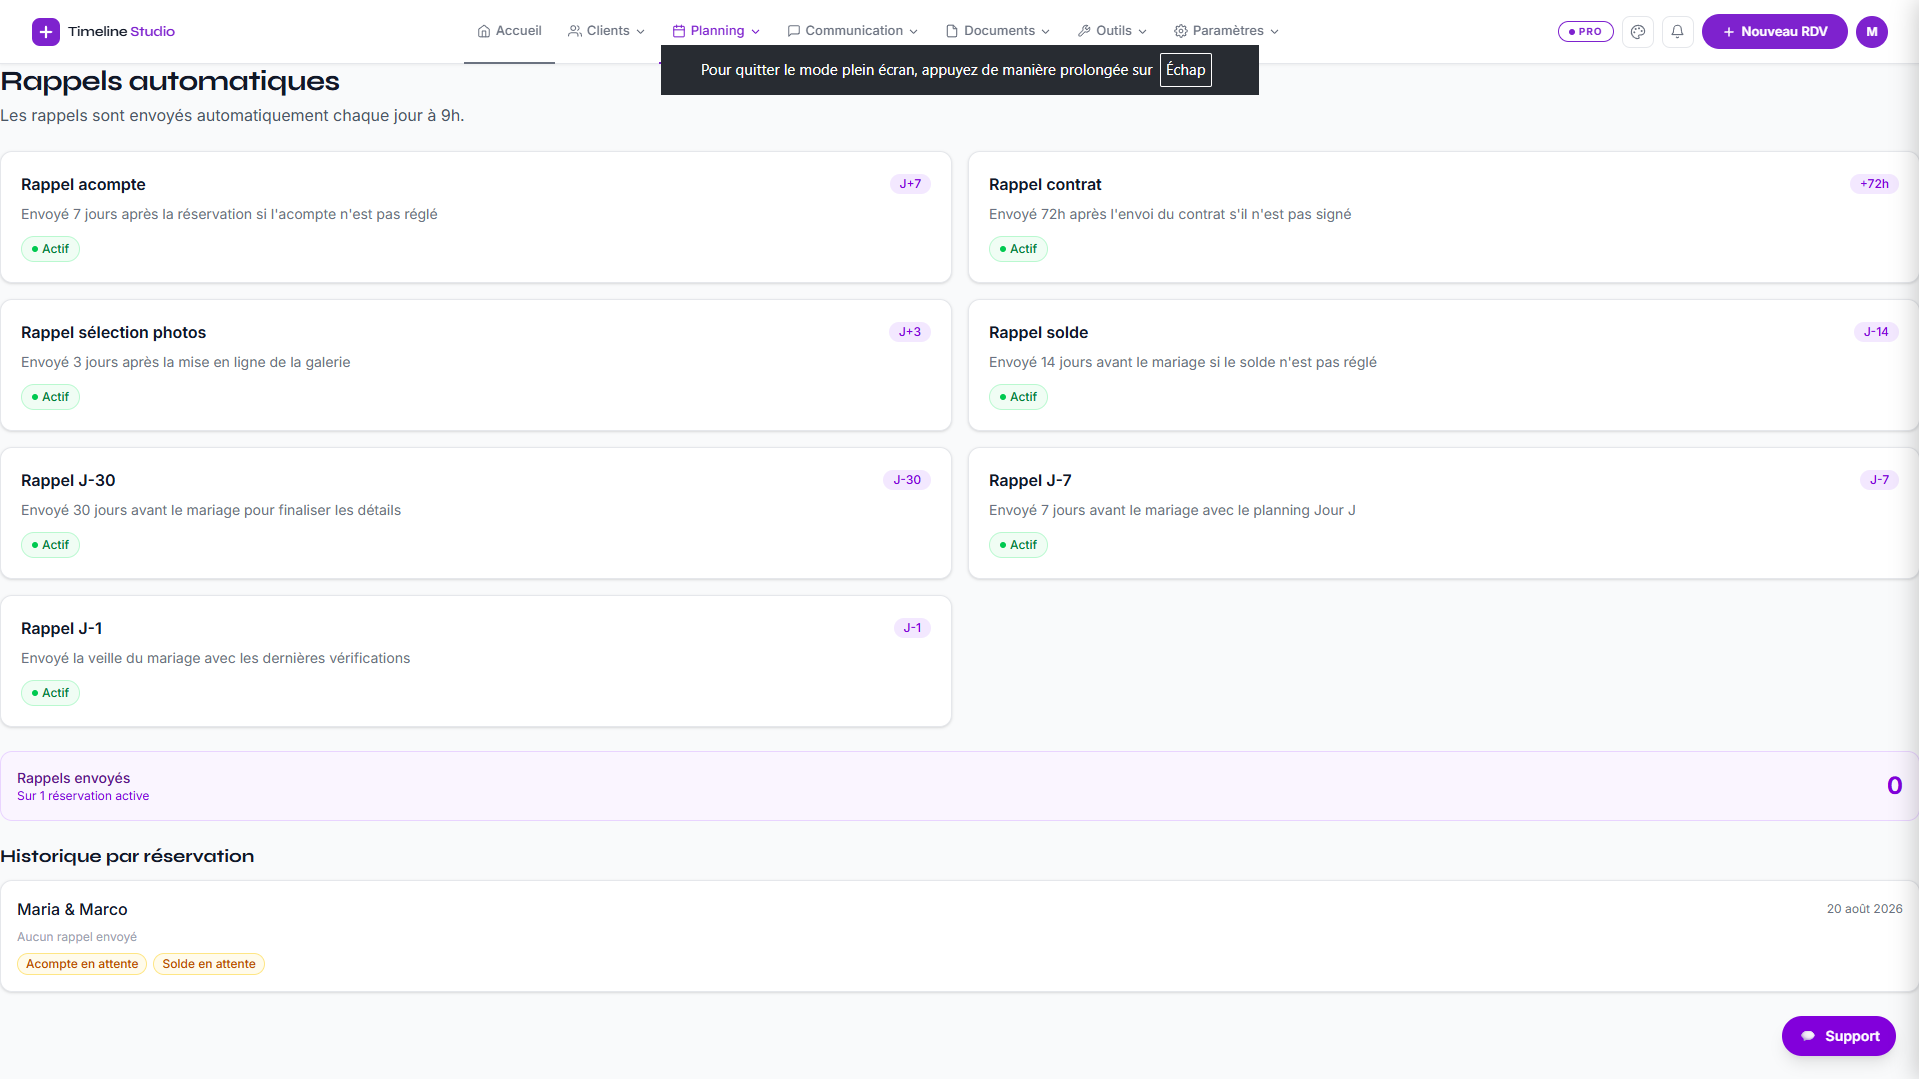
Task: Open the notifications bell icon
Action: click(x=1678, y=32)
